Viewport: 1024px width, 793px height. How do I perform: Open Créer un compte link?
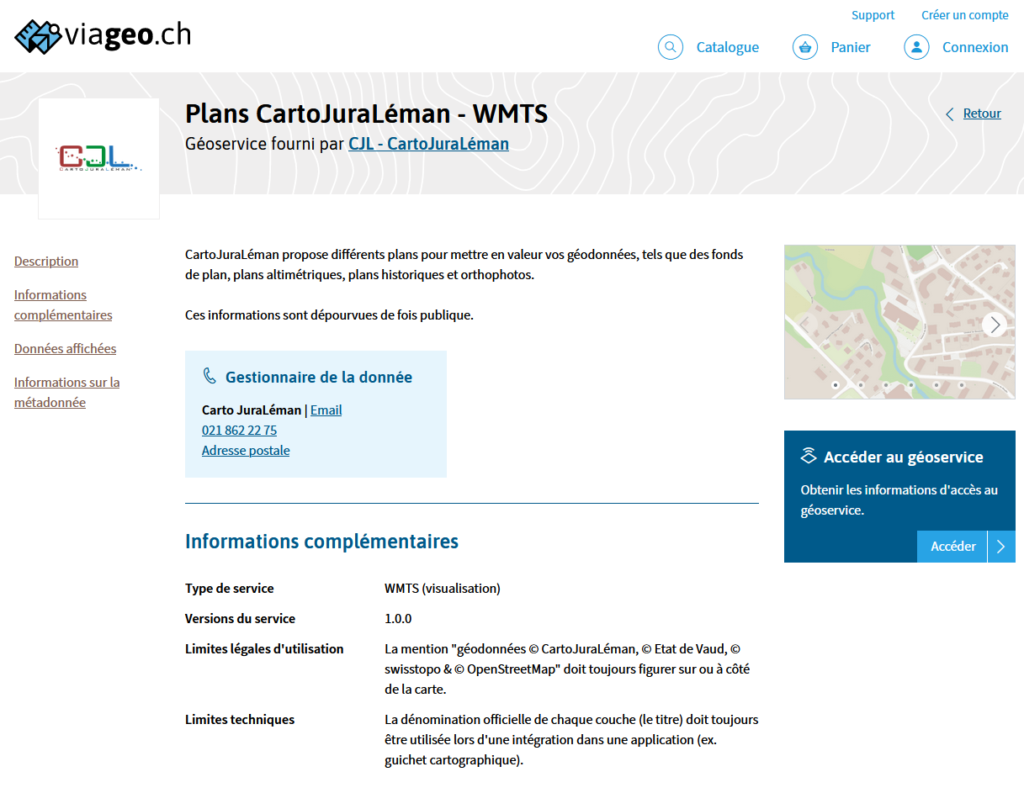coord(965,15)
